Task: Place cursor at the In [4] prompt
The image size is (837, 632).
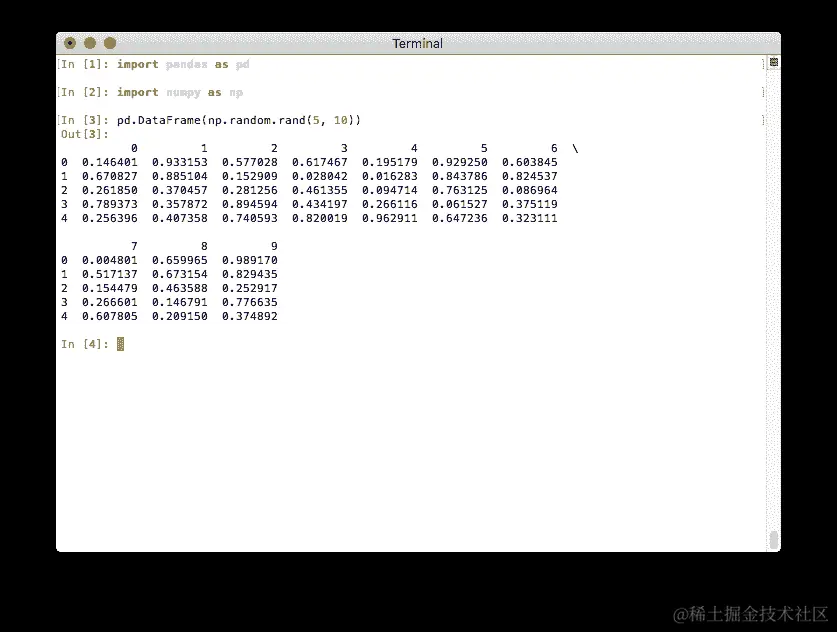Action: tap(120, 344)
